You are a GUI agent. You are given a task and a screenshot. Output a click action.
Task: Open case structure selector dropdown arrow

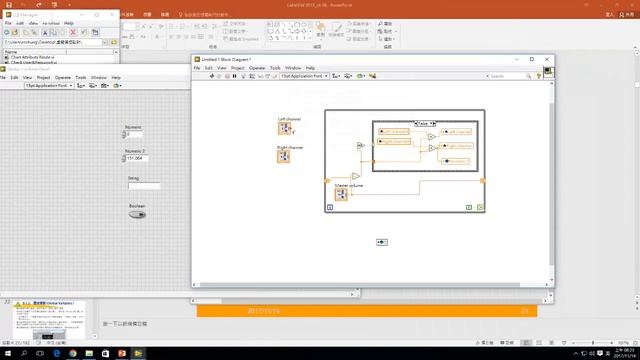(431, 123)
